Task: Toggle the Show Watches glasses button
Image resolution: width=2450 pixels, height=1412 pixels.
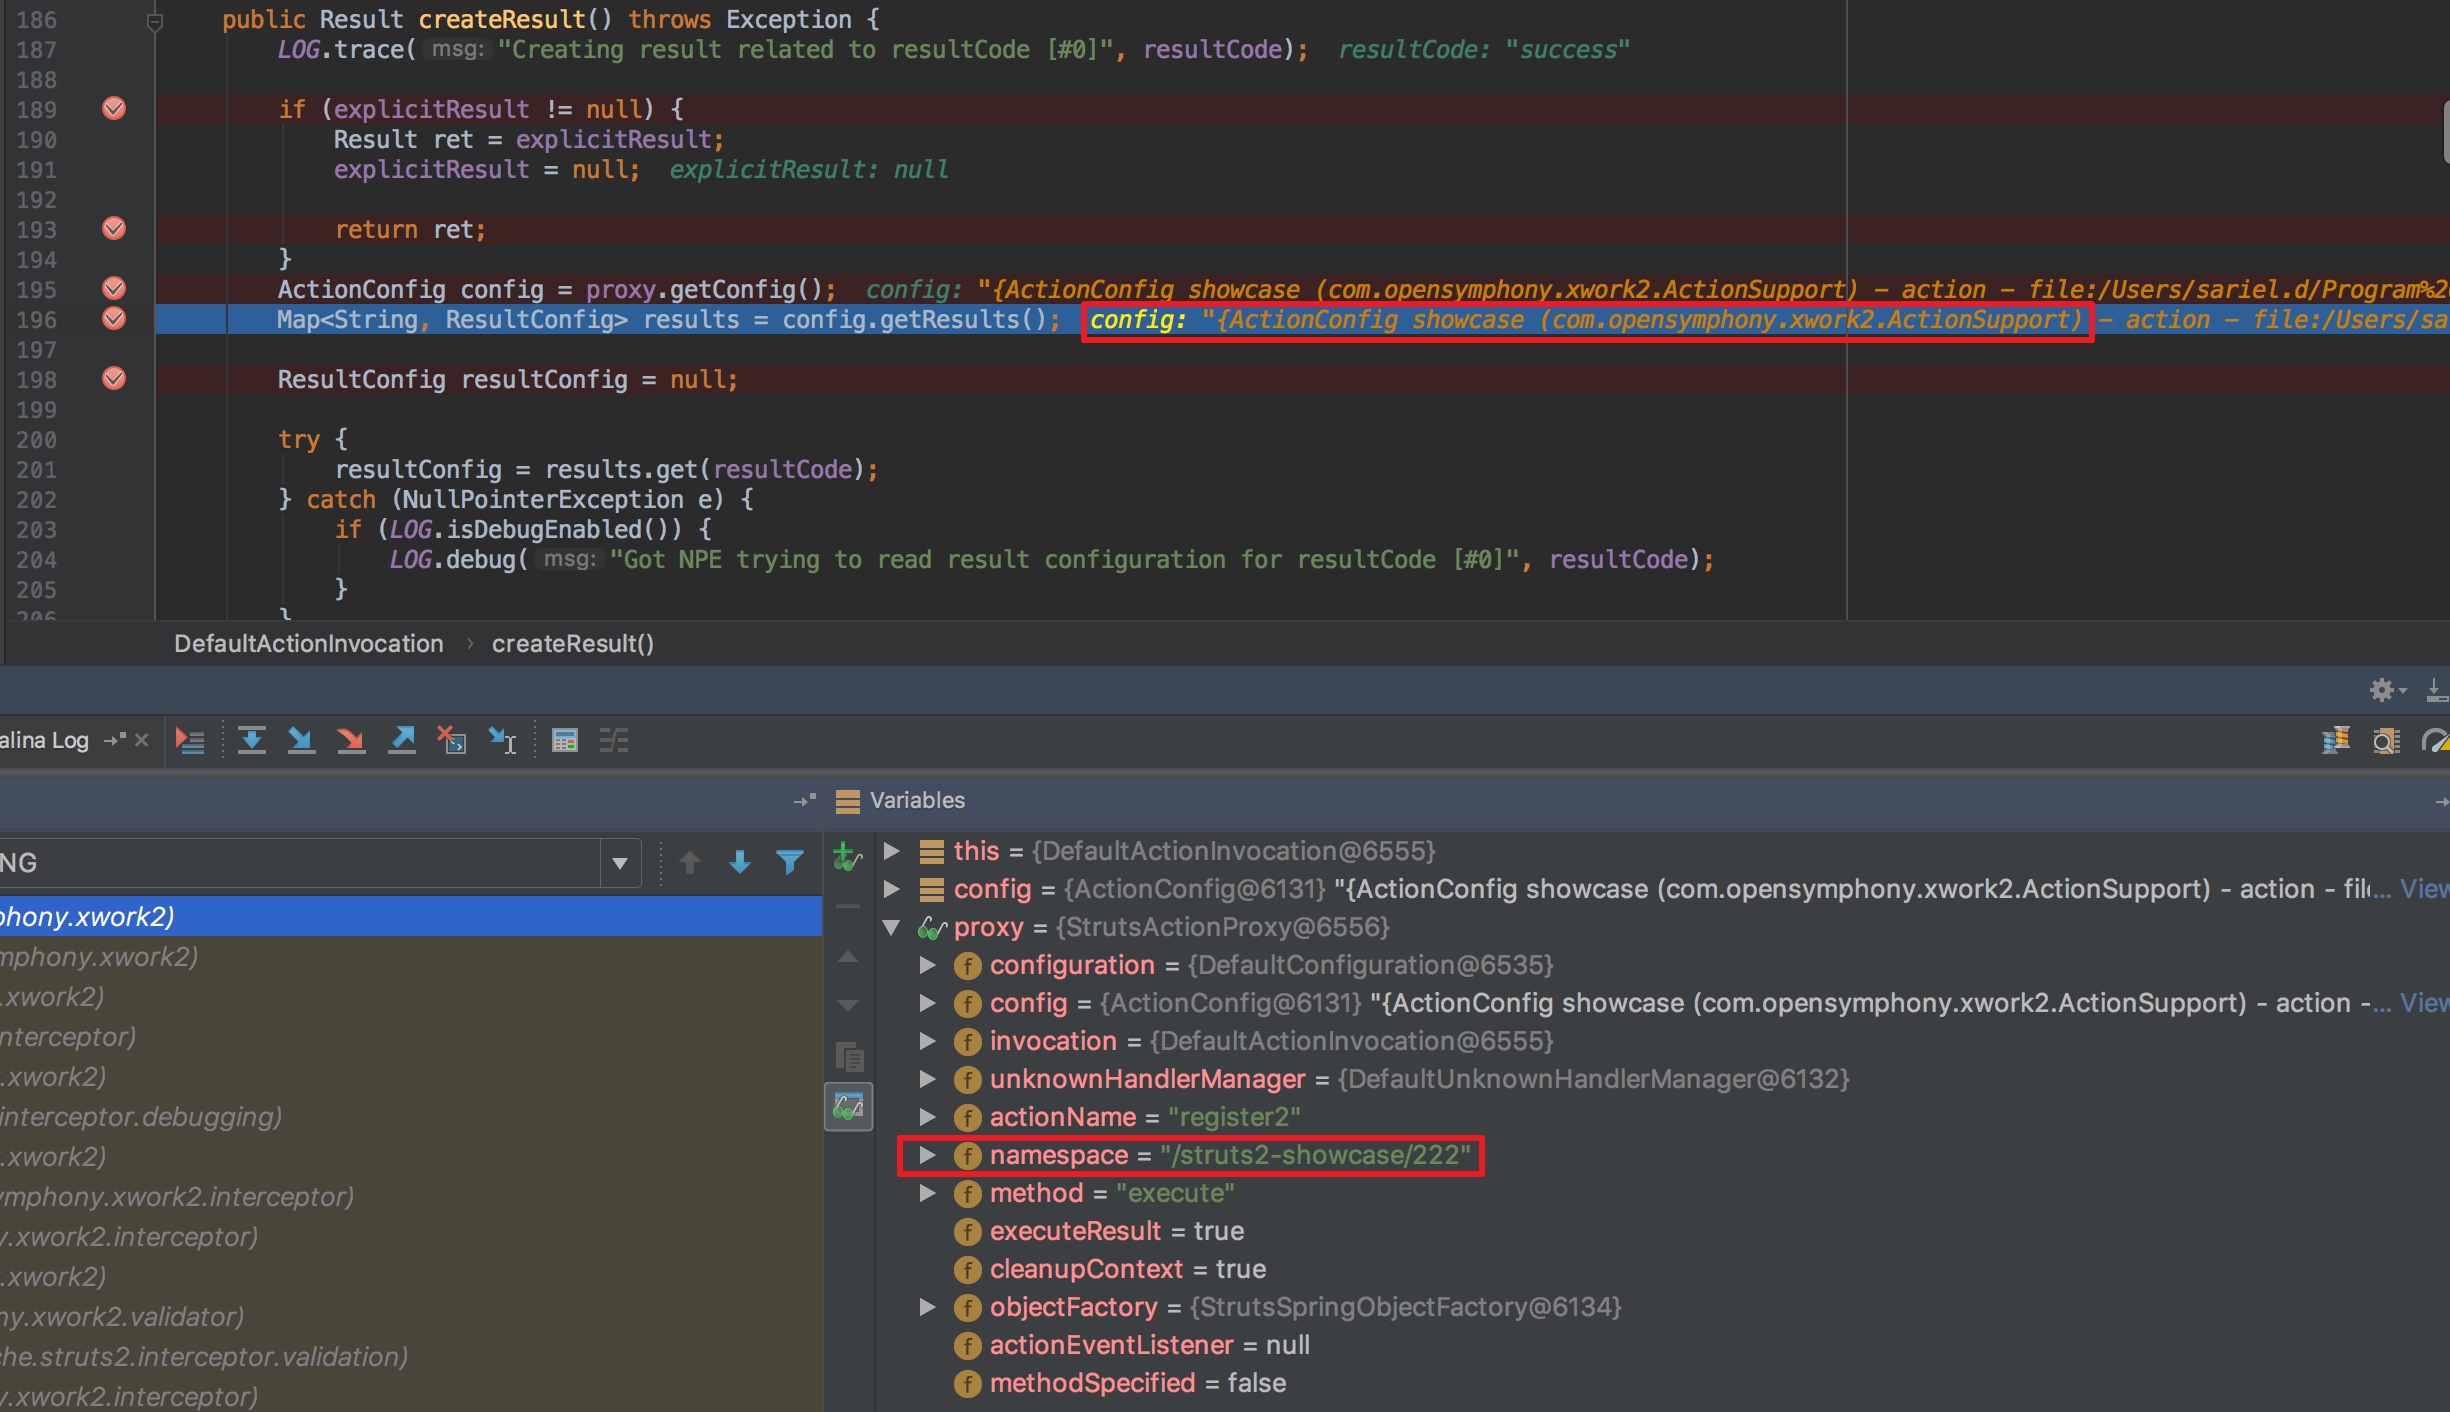Action: pyautogui.click(x=849, y=1107)
